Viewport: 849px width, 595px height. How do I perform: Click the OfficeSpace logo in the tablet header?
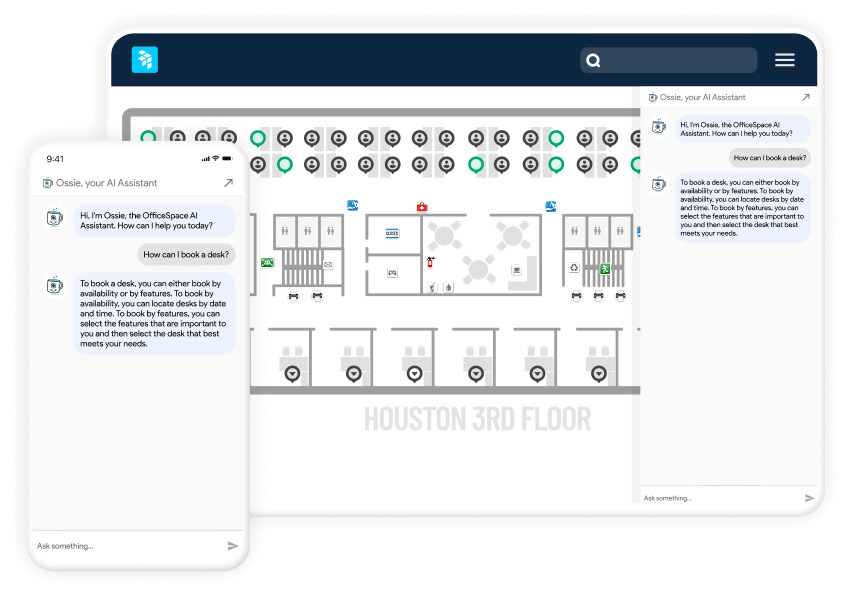click(x=145, y=60)
